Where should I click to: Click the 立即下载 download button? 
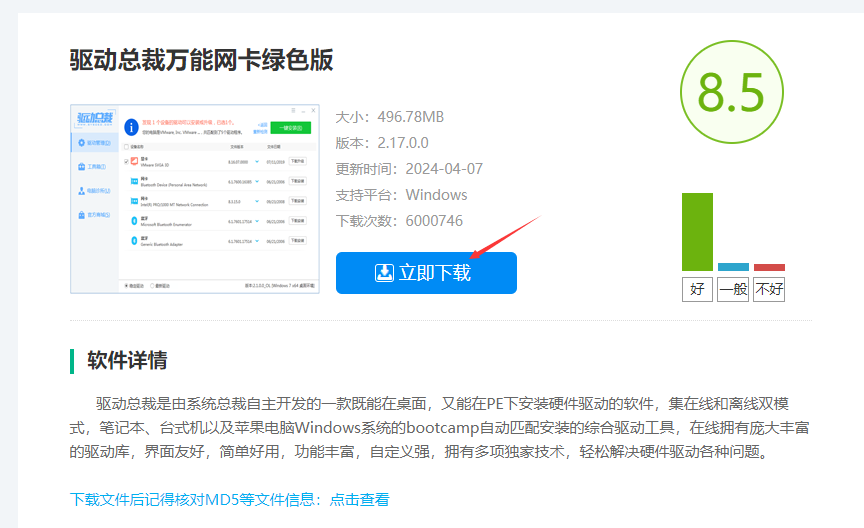[x=426, y=273]
